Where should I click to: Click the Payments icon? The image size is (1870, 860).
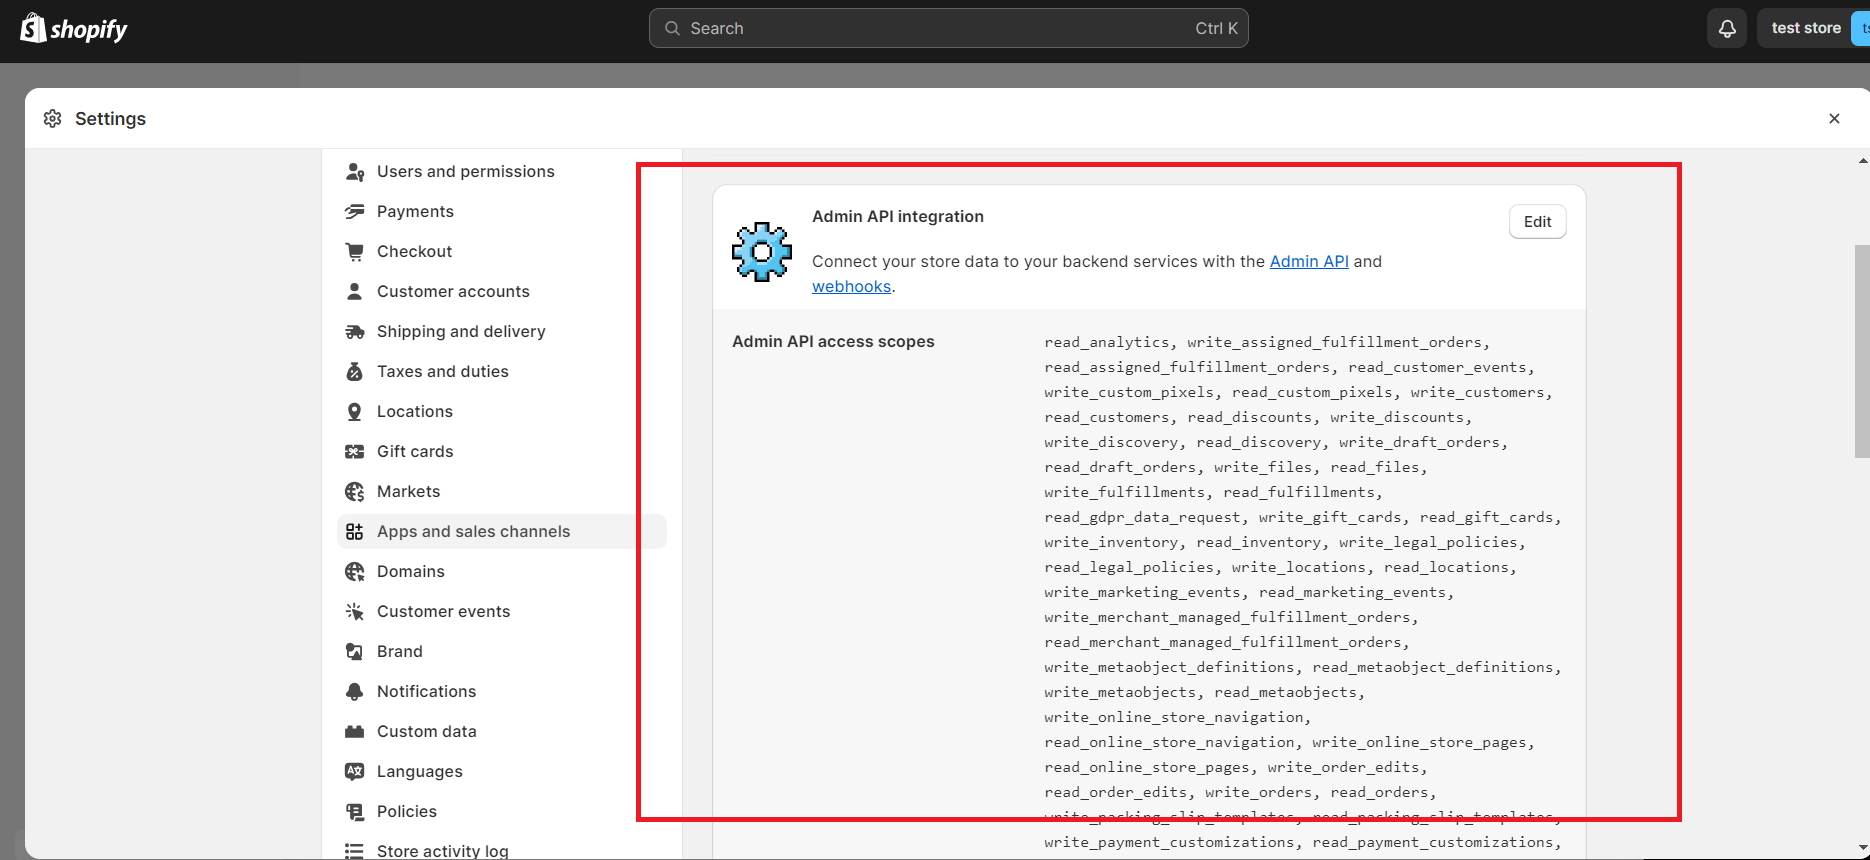(354, 212)
